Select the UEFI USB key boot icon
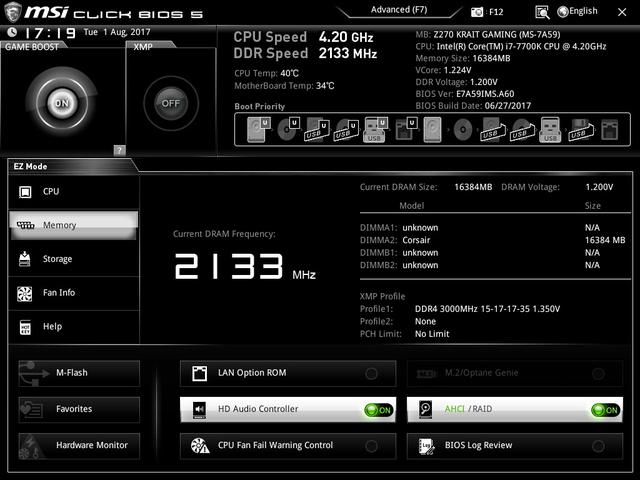The width and height of the screenshot is (640, 480). click(375, 130)
